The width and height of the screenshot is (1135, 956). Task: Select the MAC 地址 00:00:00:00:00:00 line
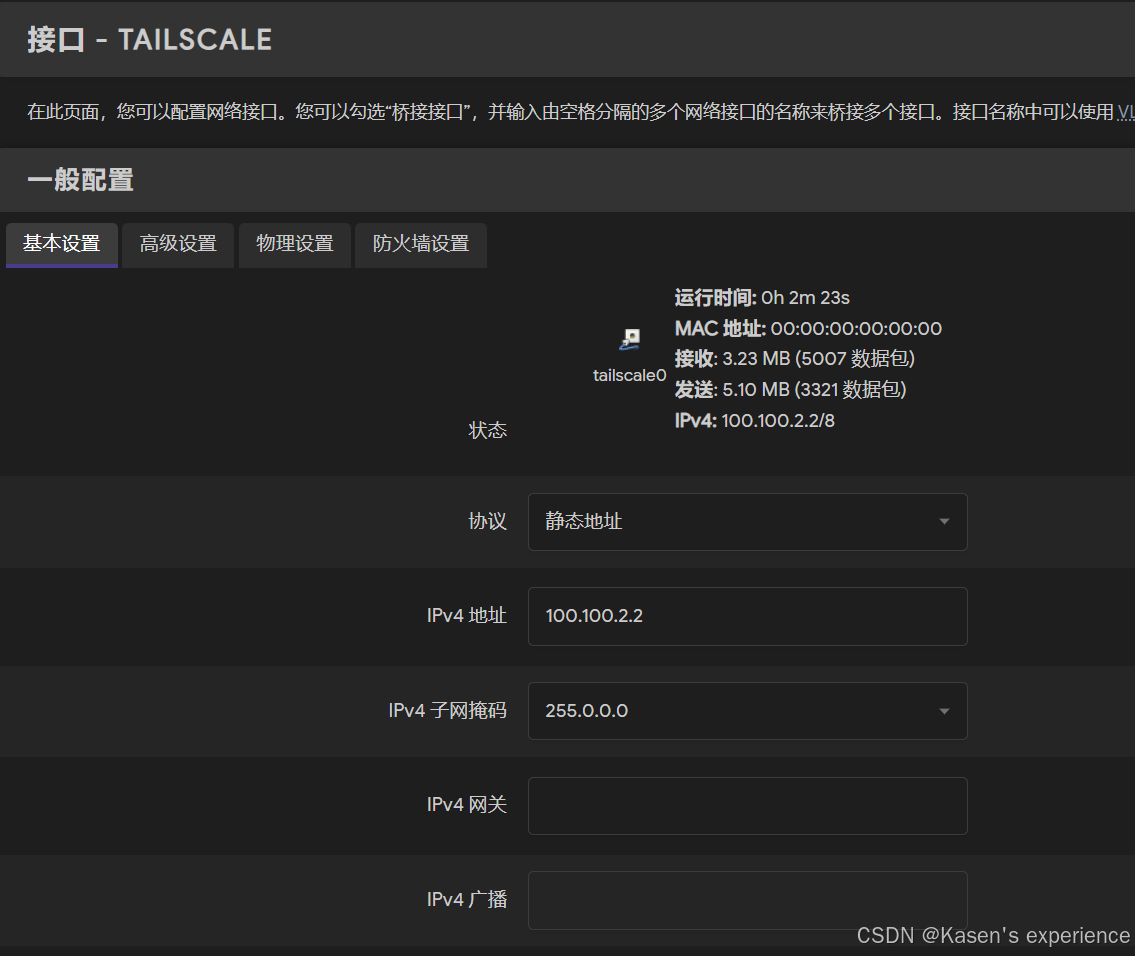pyautogui.click(x=809, y=329)
